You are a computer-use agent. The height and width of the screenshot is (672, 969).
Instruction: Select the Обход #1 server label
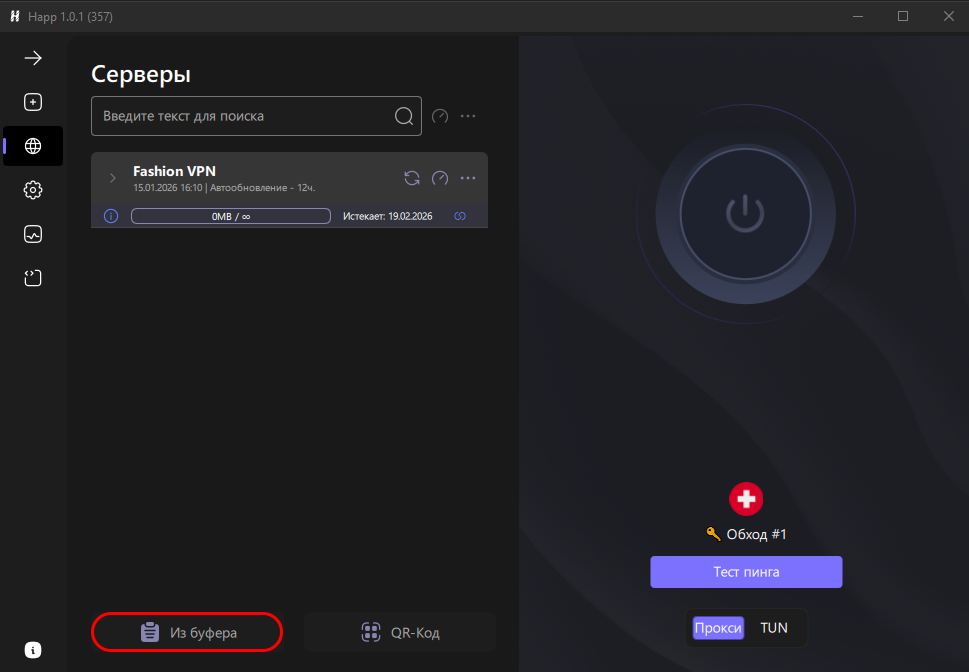click(747, 534)
